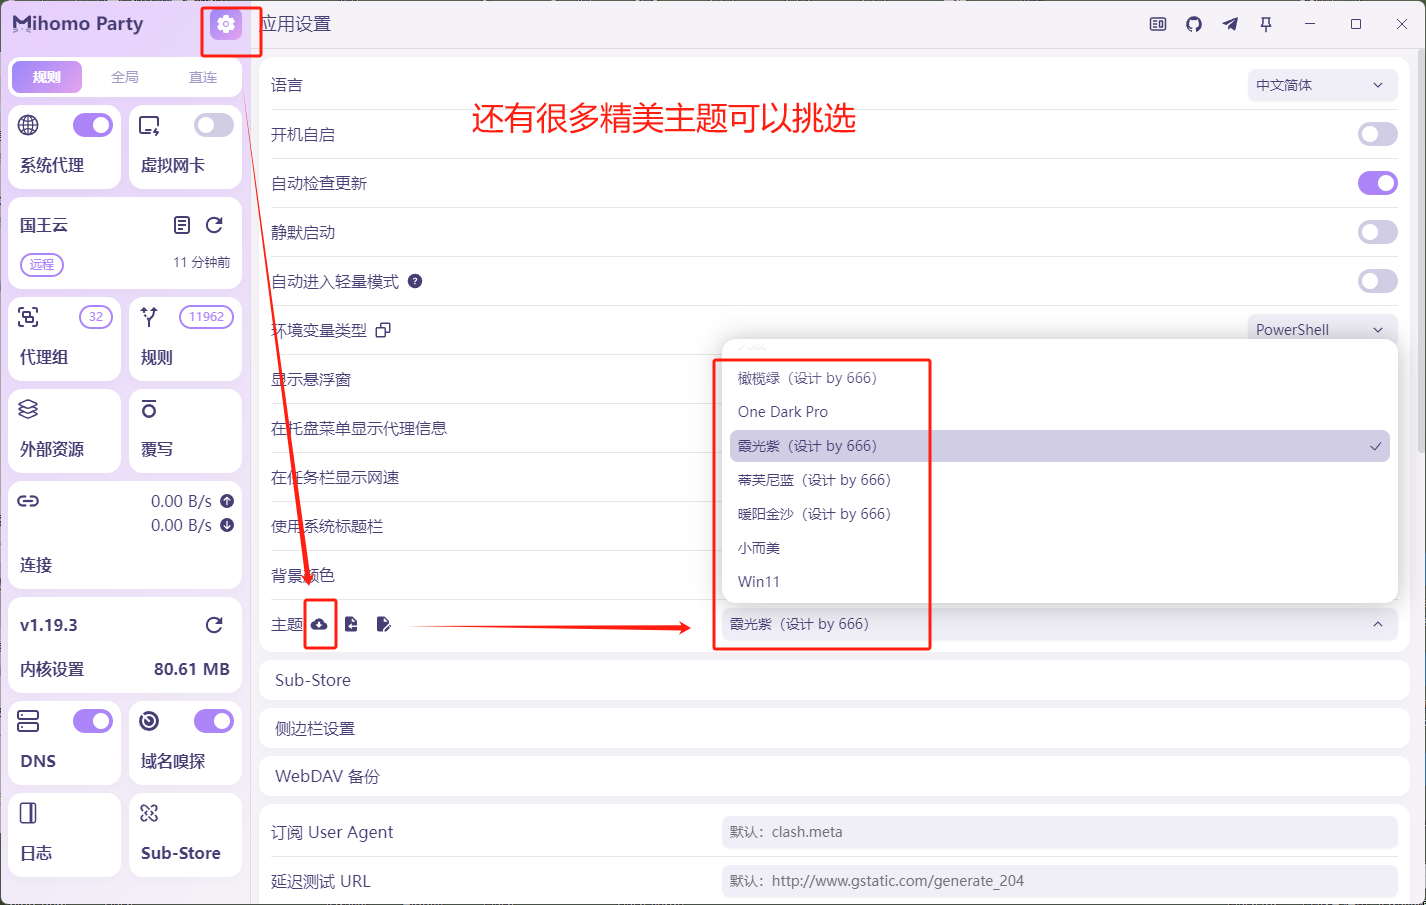The image size is (1426, 905).
Task: Disable 自动检查更新 auto update toggle
Action: point(1377,183)
